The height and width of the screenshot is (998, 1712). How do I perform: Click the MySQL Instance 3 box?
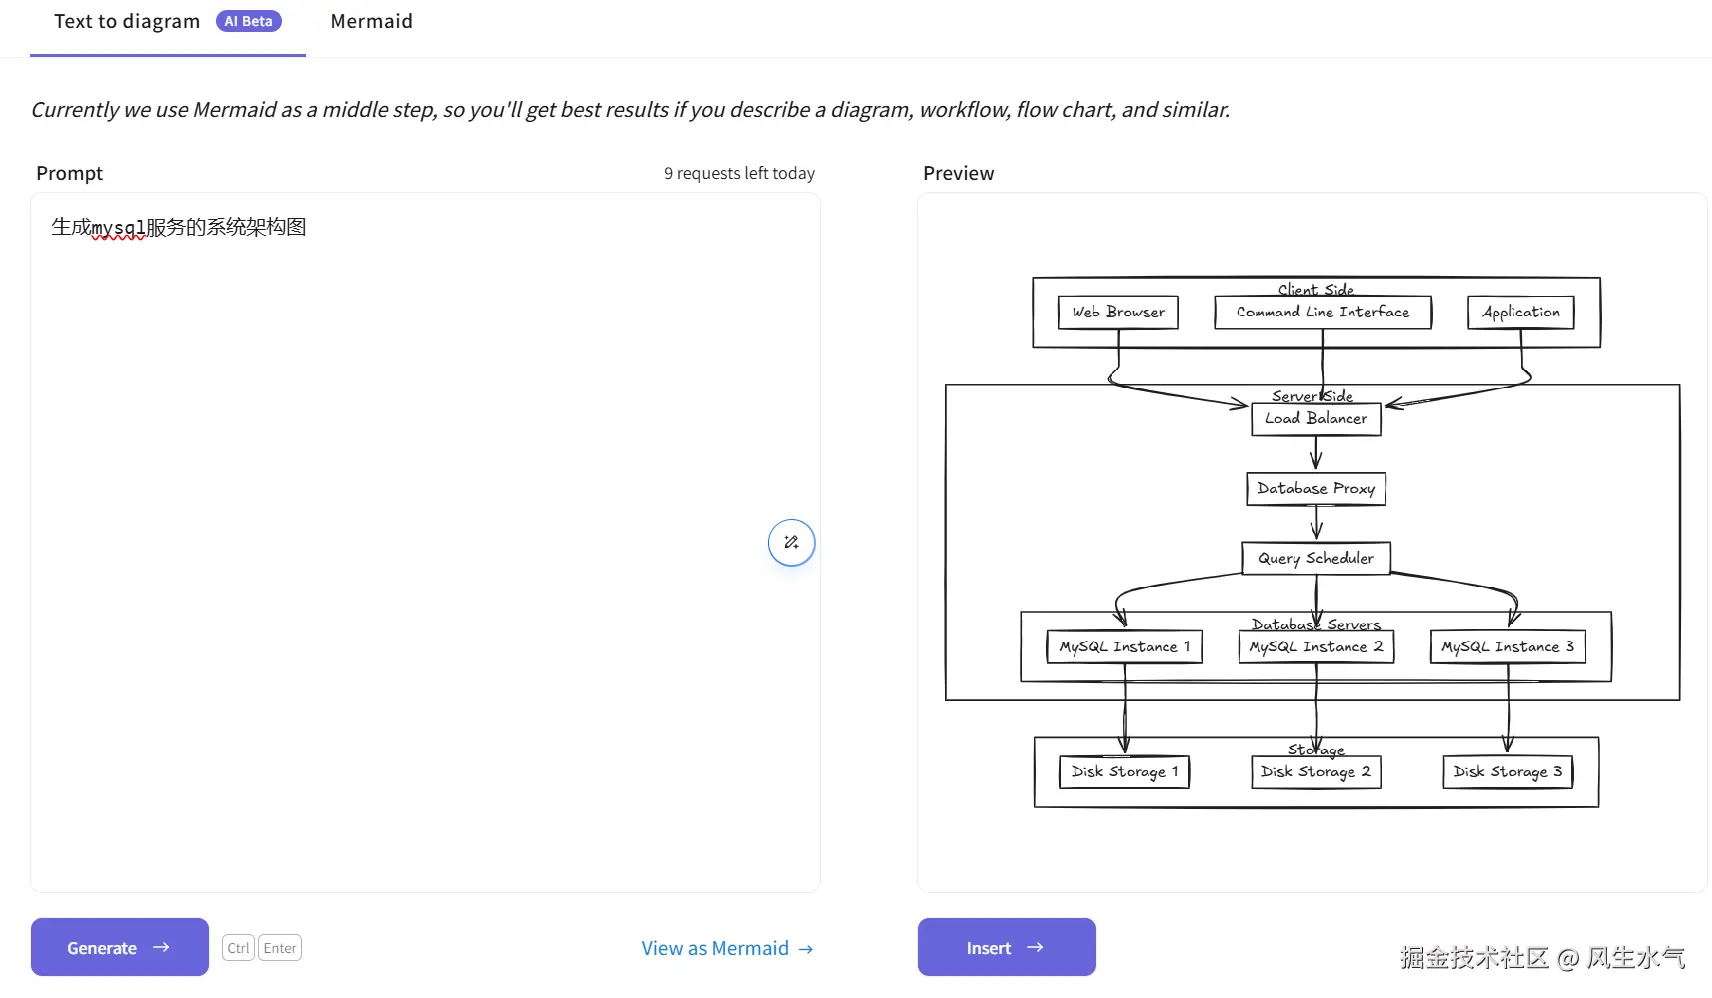[1507, 647]
